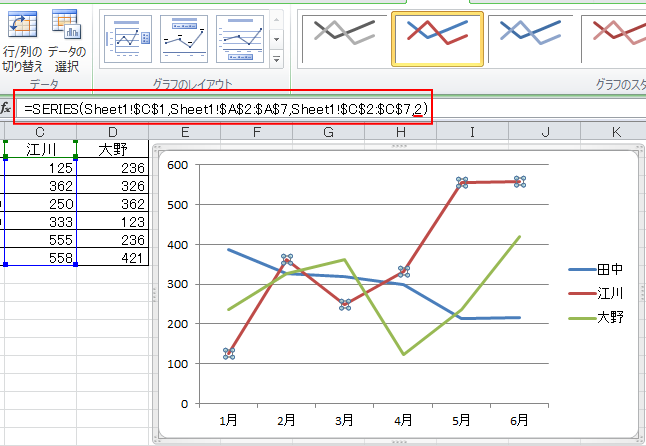This screenshot has width=646, height=446.
Task: Select column H header
Action: pos(400,132)
